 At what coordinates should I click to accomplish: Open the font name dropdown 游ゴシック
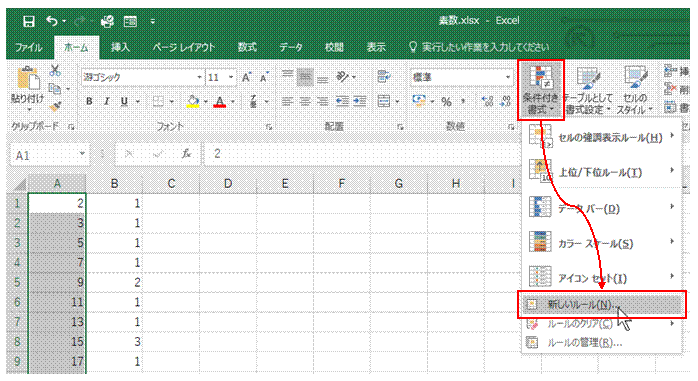coord(199,77)
